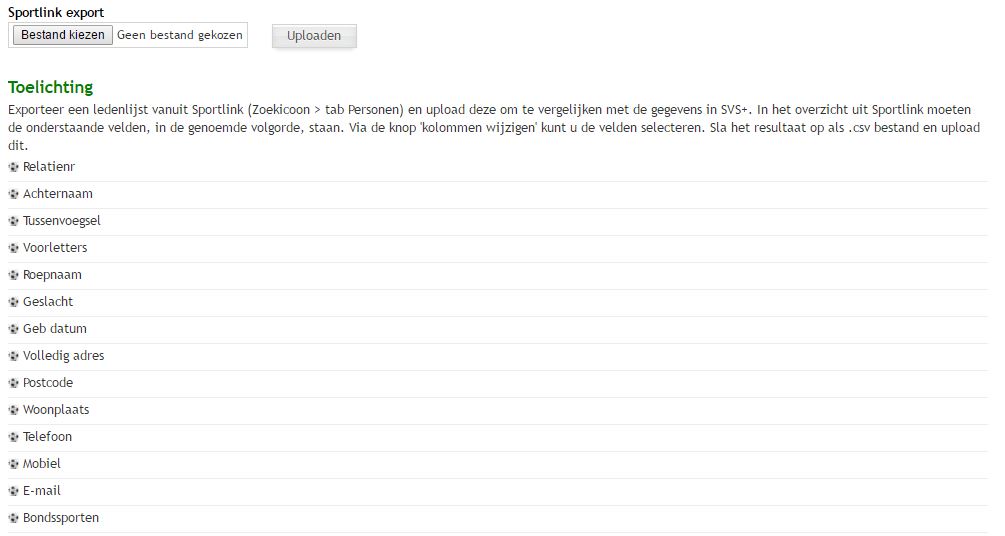Select the E-mail list entry
The width and height of the screenshot is (1005, 536).
42,491
